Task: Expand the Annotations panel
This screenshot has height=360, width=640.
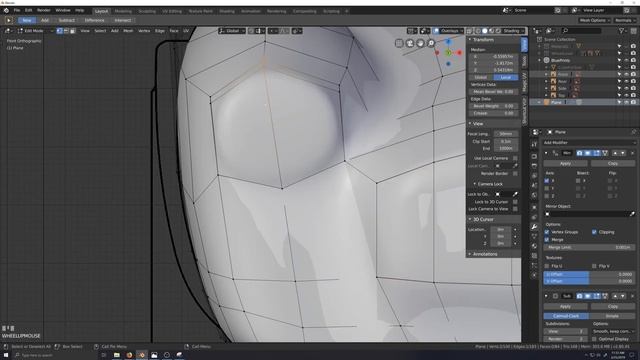Action: pyautogui.click(x=470, y=254)
